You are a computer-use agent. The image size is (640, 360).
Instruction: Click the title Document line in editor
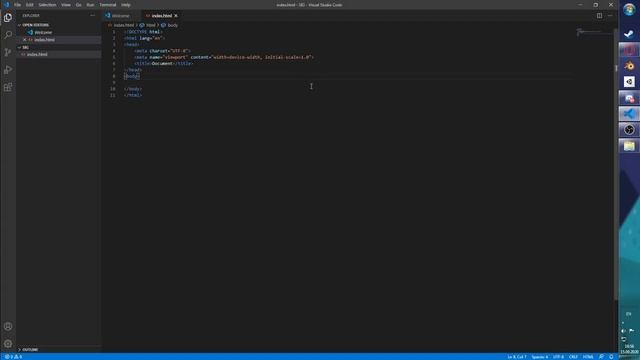pyautogui.click(x=164, y=64)
